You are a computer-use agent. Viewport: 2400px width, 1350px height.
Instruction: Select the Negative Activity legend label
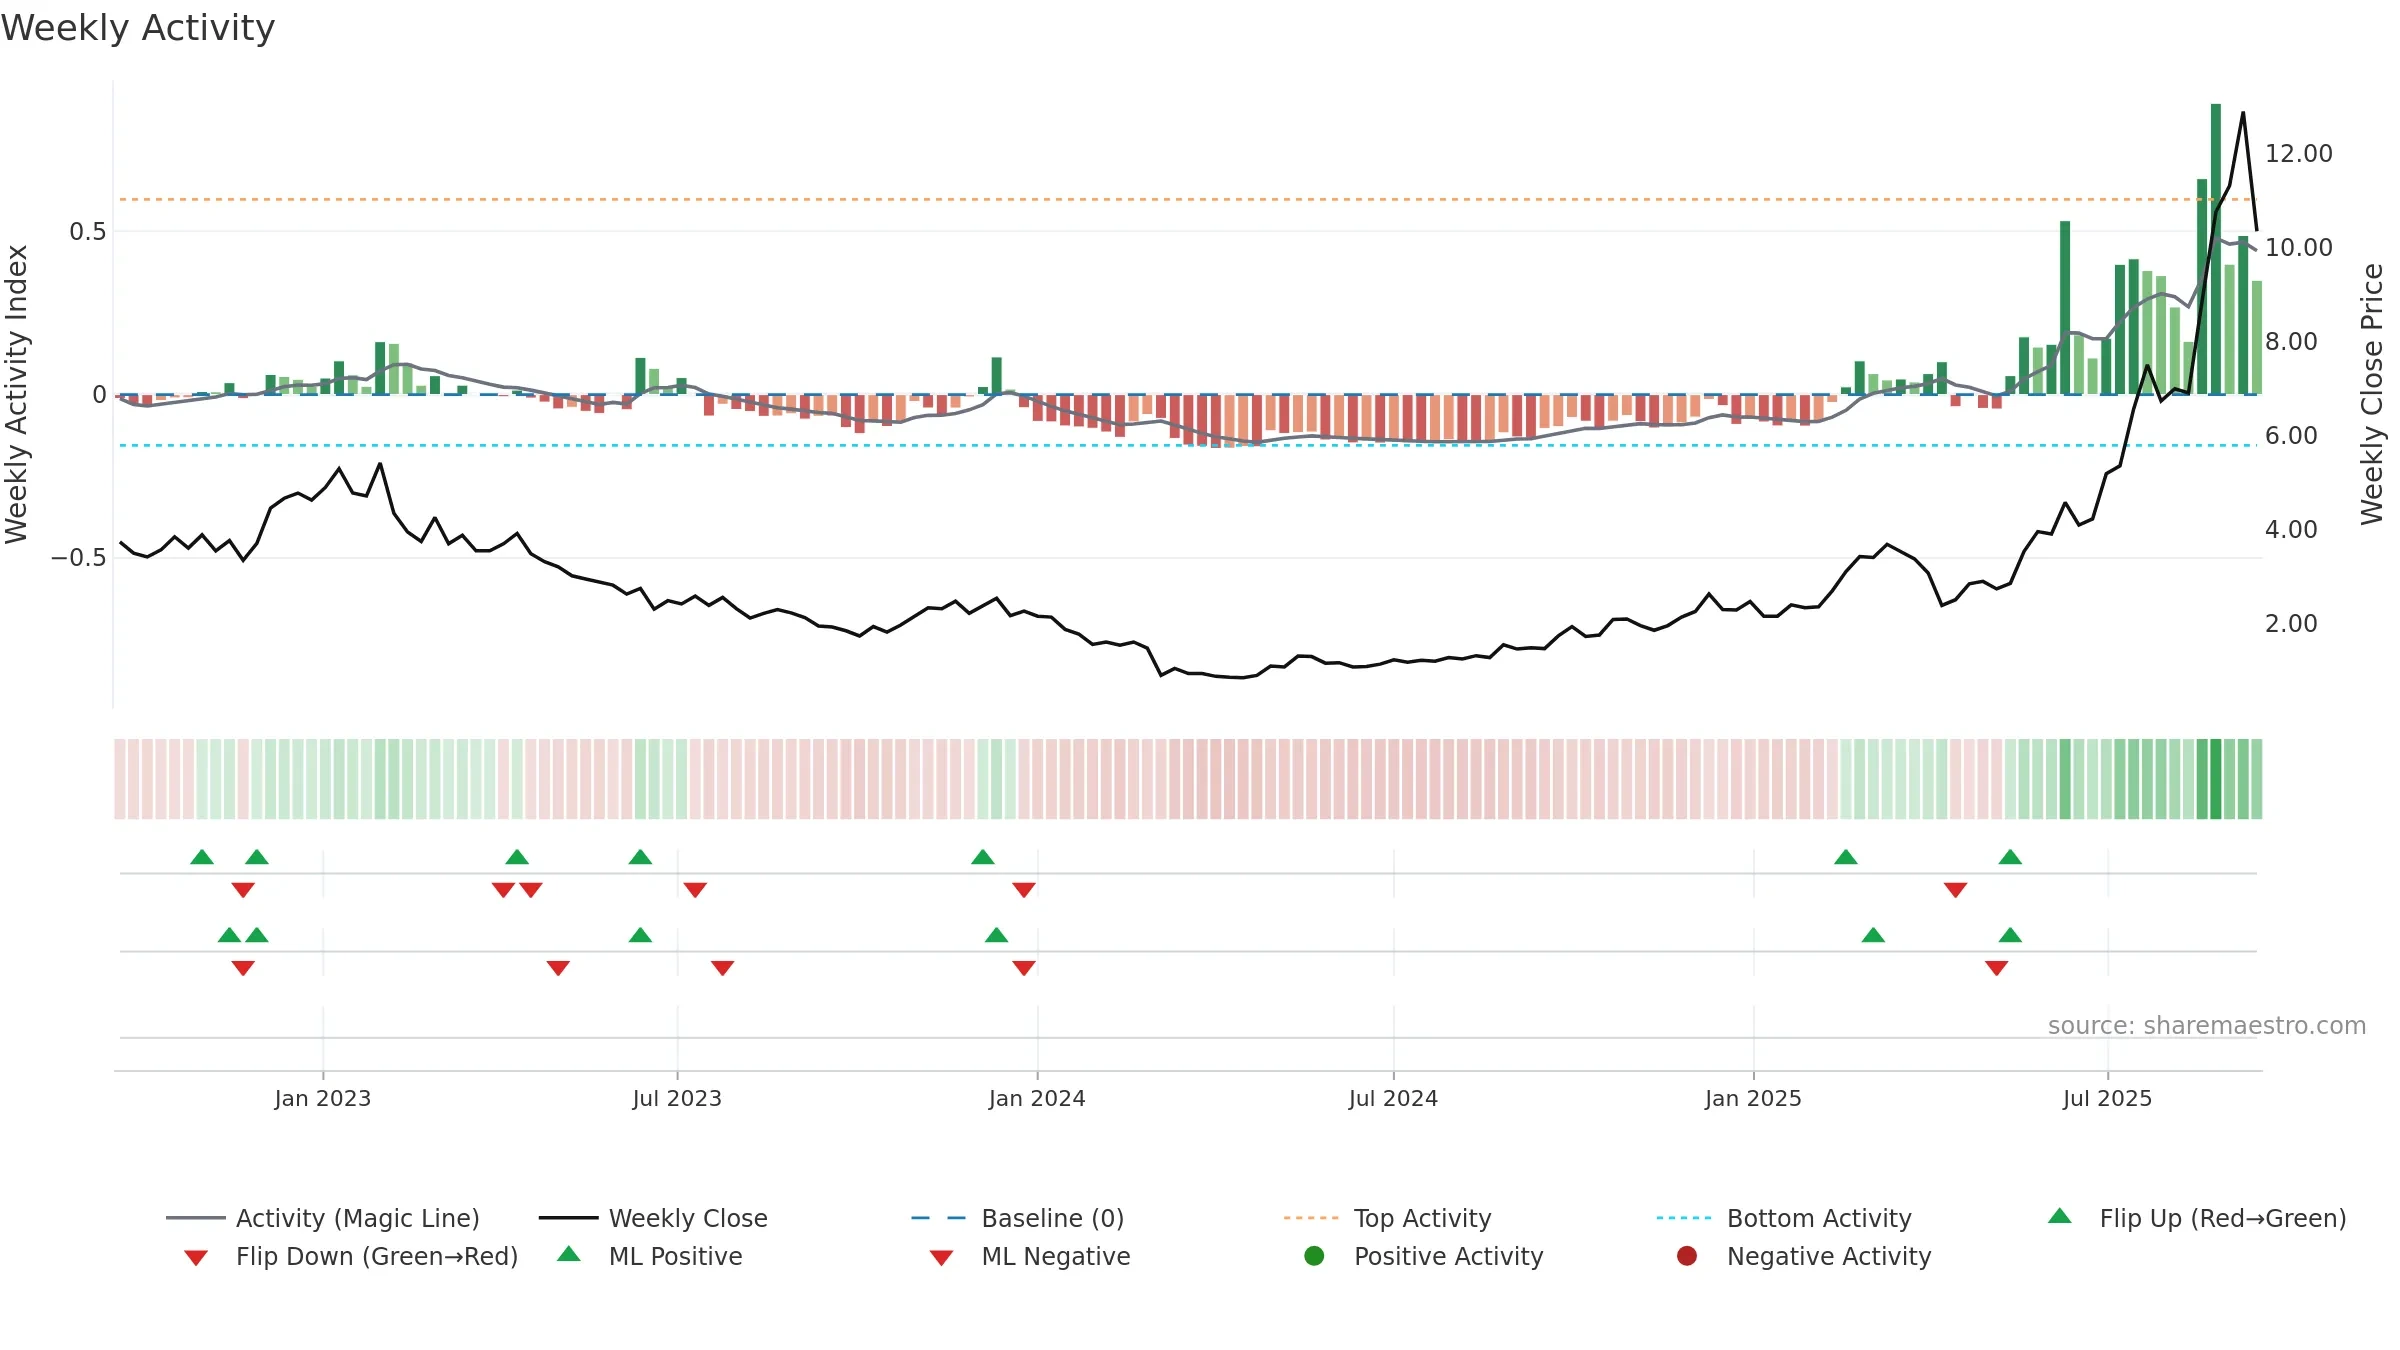coord(1829,1256)
